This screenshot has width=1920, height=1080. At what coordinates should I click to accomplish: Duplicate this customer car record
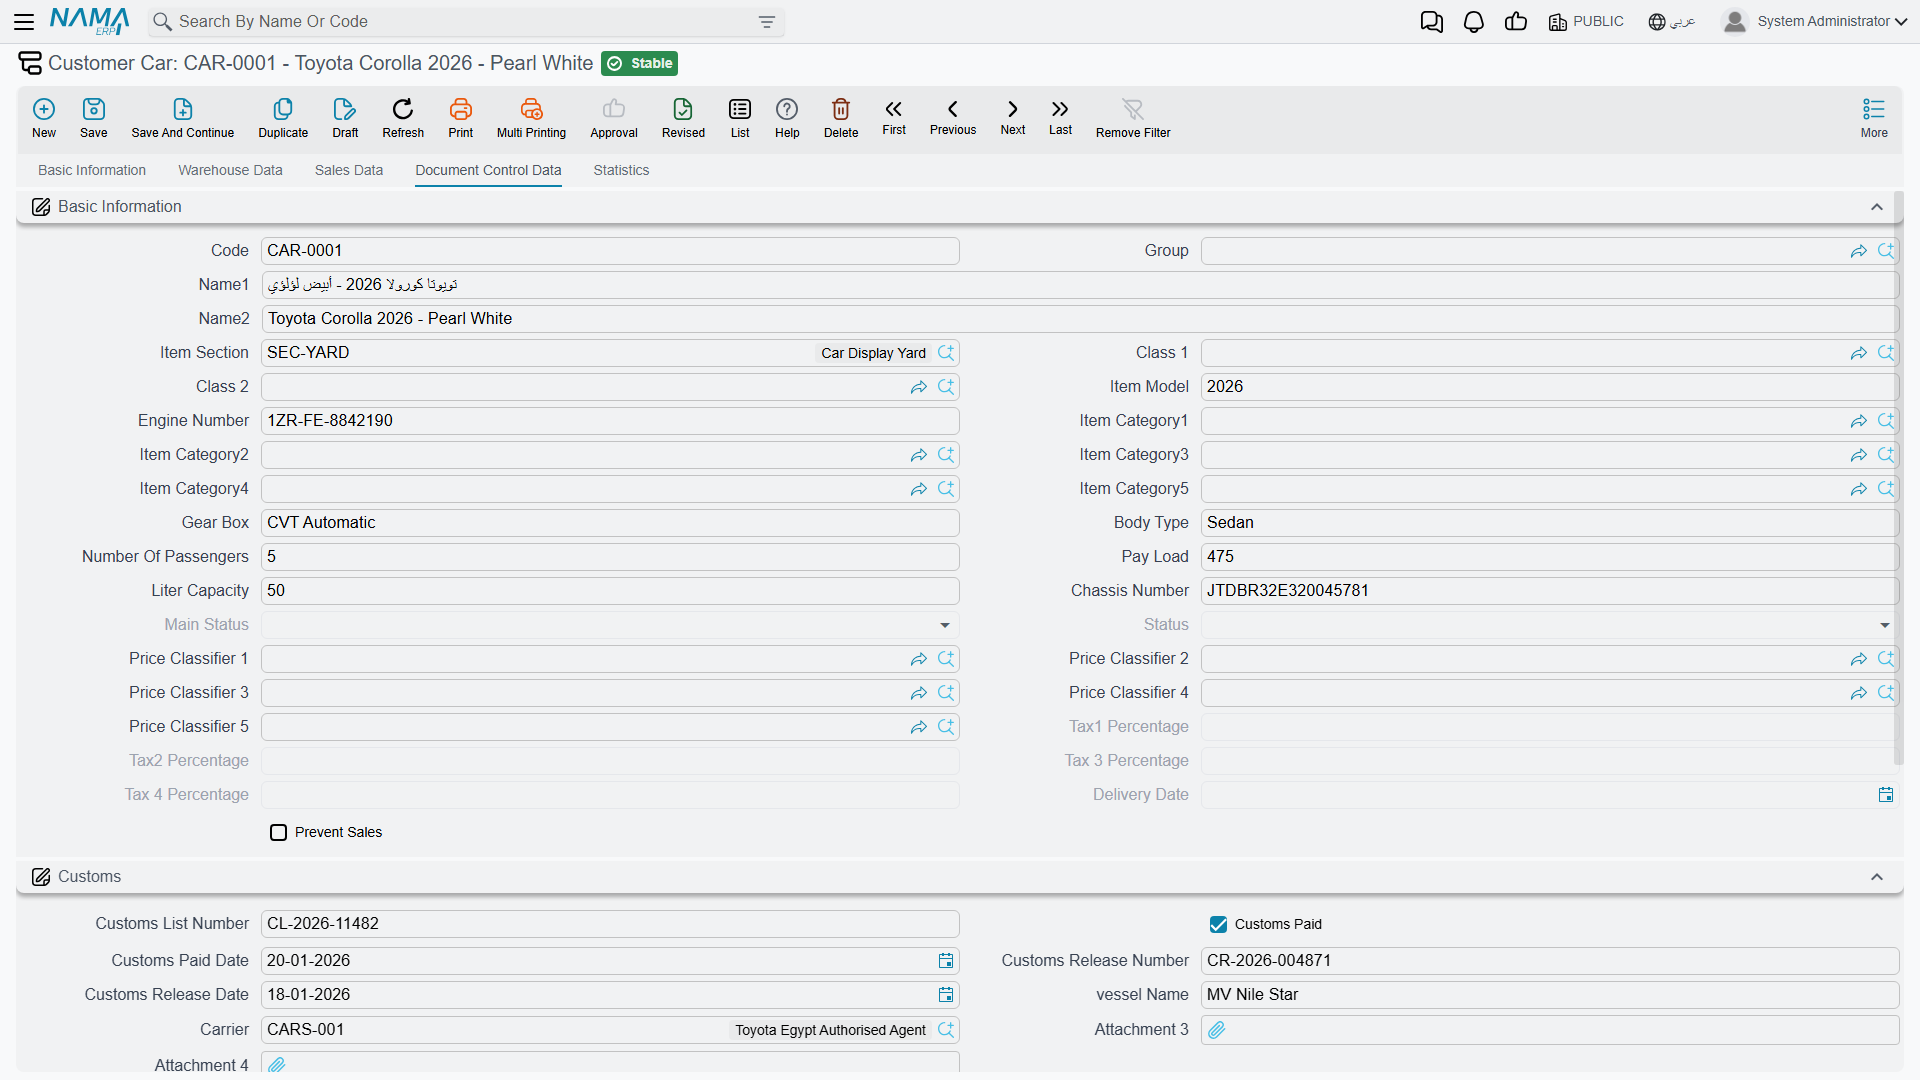(283, 117)
